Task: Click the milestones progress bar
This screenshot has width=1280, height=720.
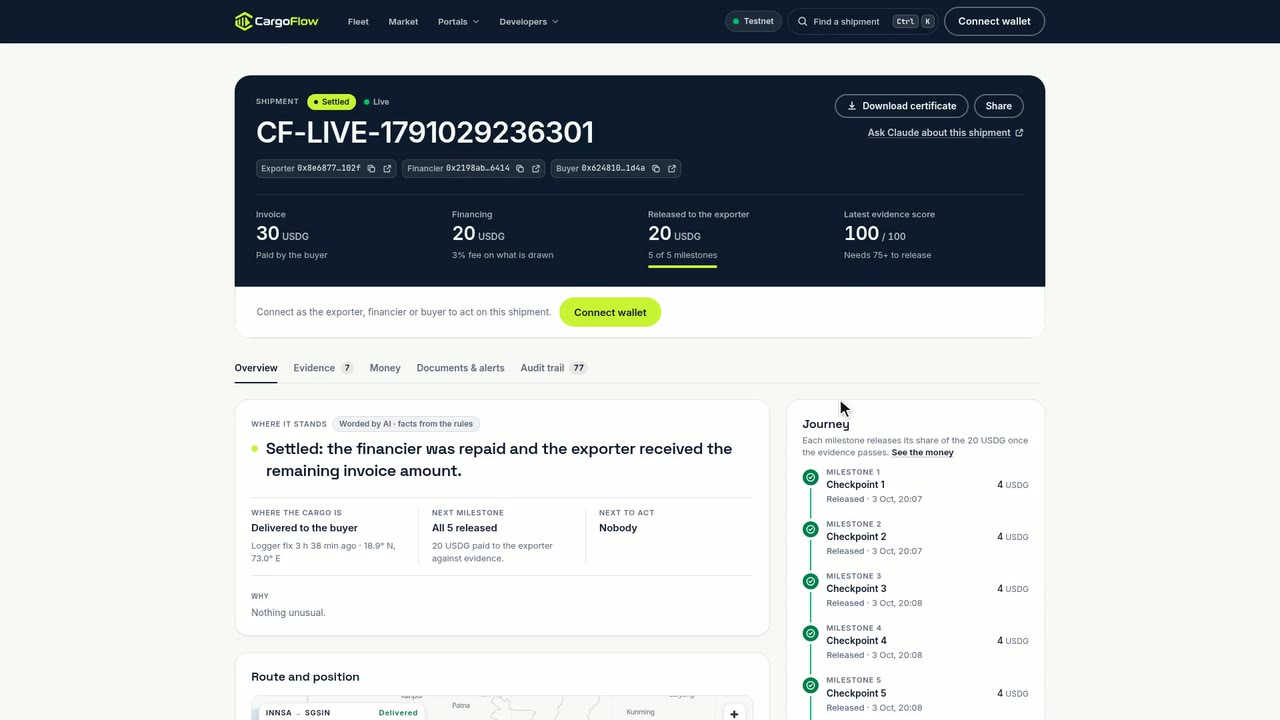Action: (x=682, y=267)
